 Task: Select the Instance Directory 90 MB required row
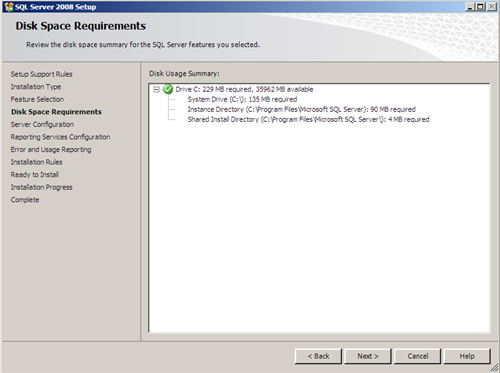[301, 109]
